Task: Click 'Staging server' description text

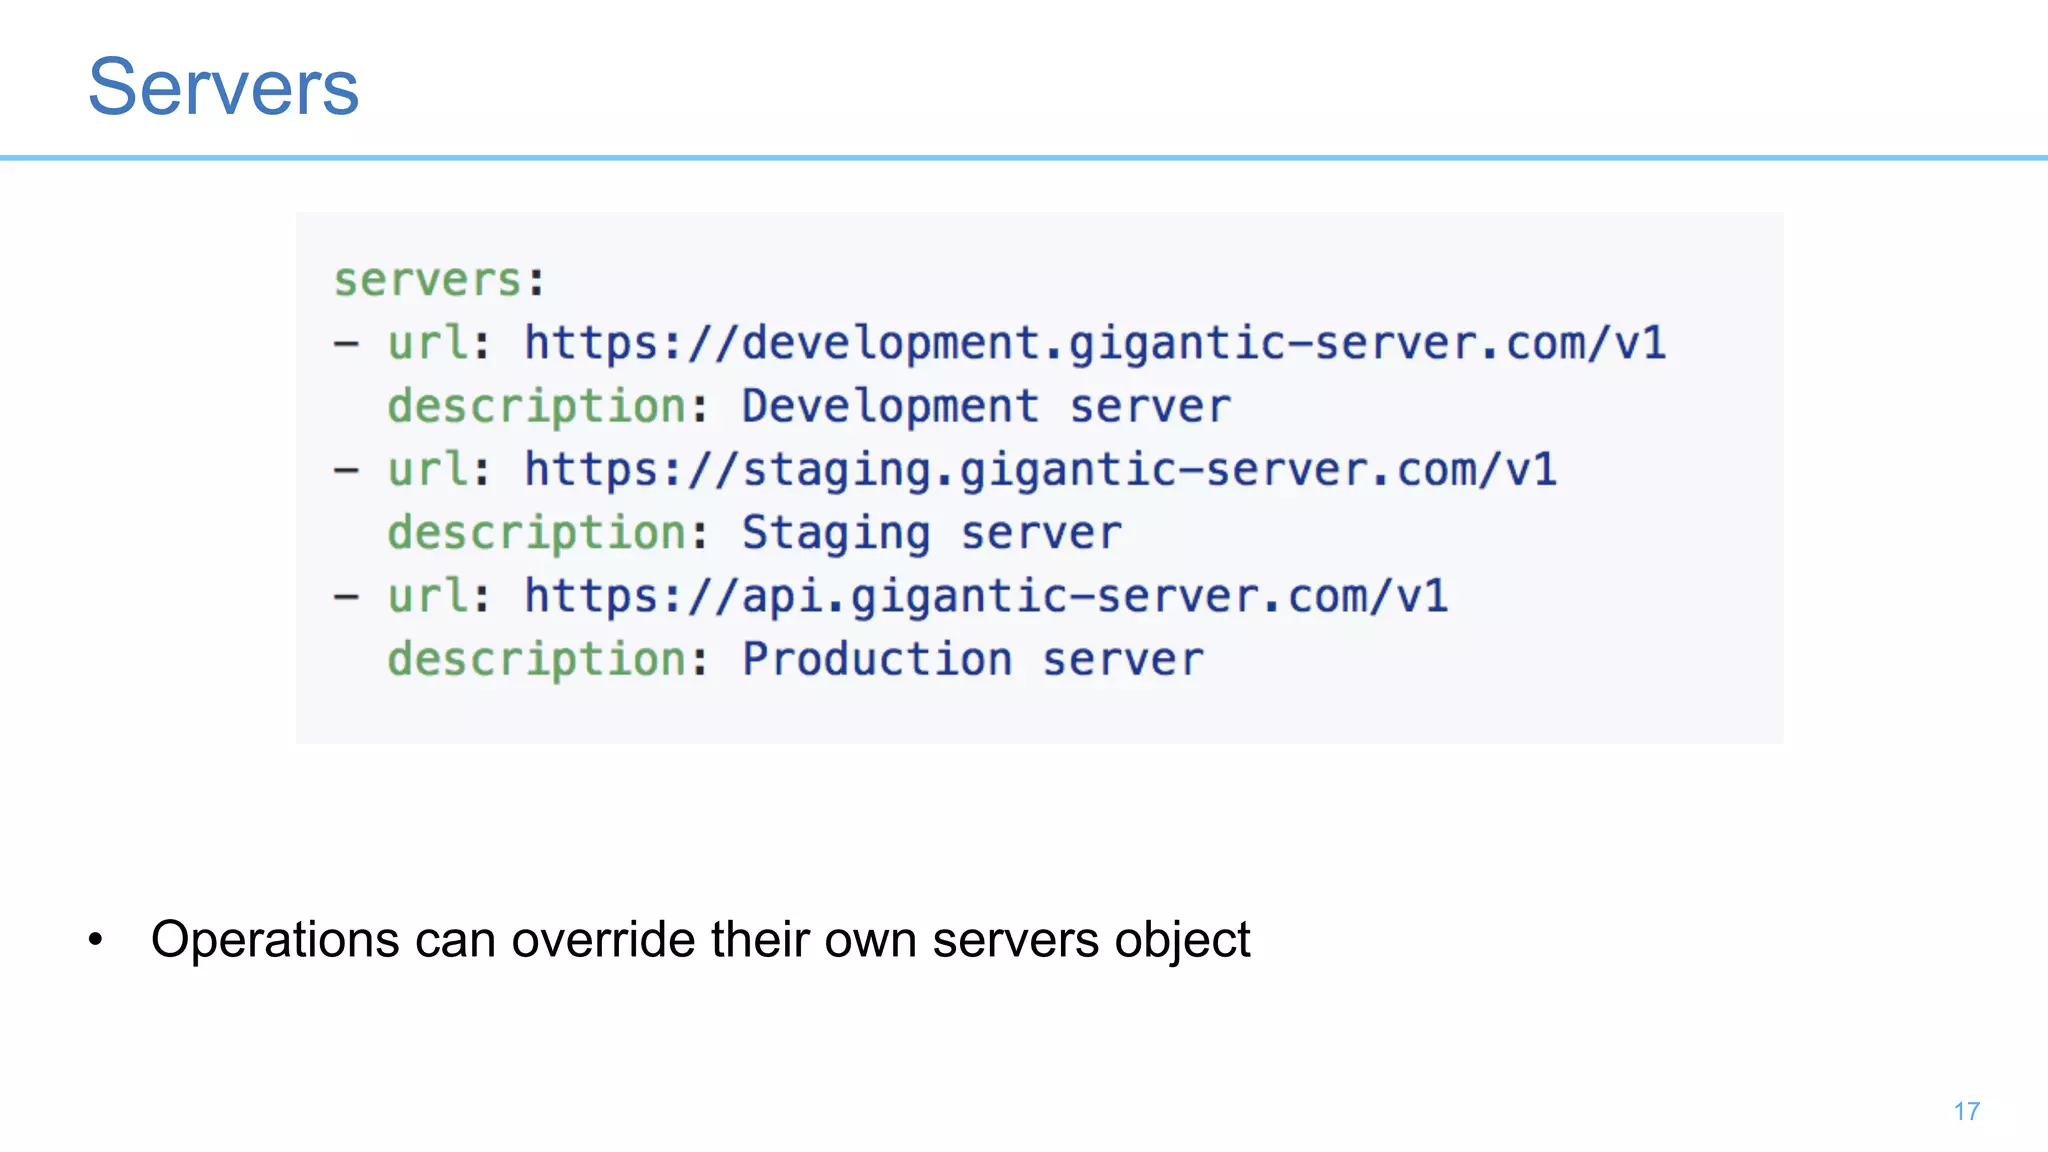Action: coord(932,534)
